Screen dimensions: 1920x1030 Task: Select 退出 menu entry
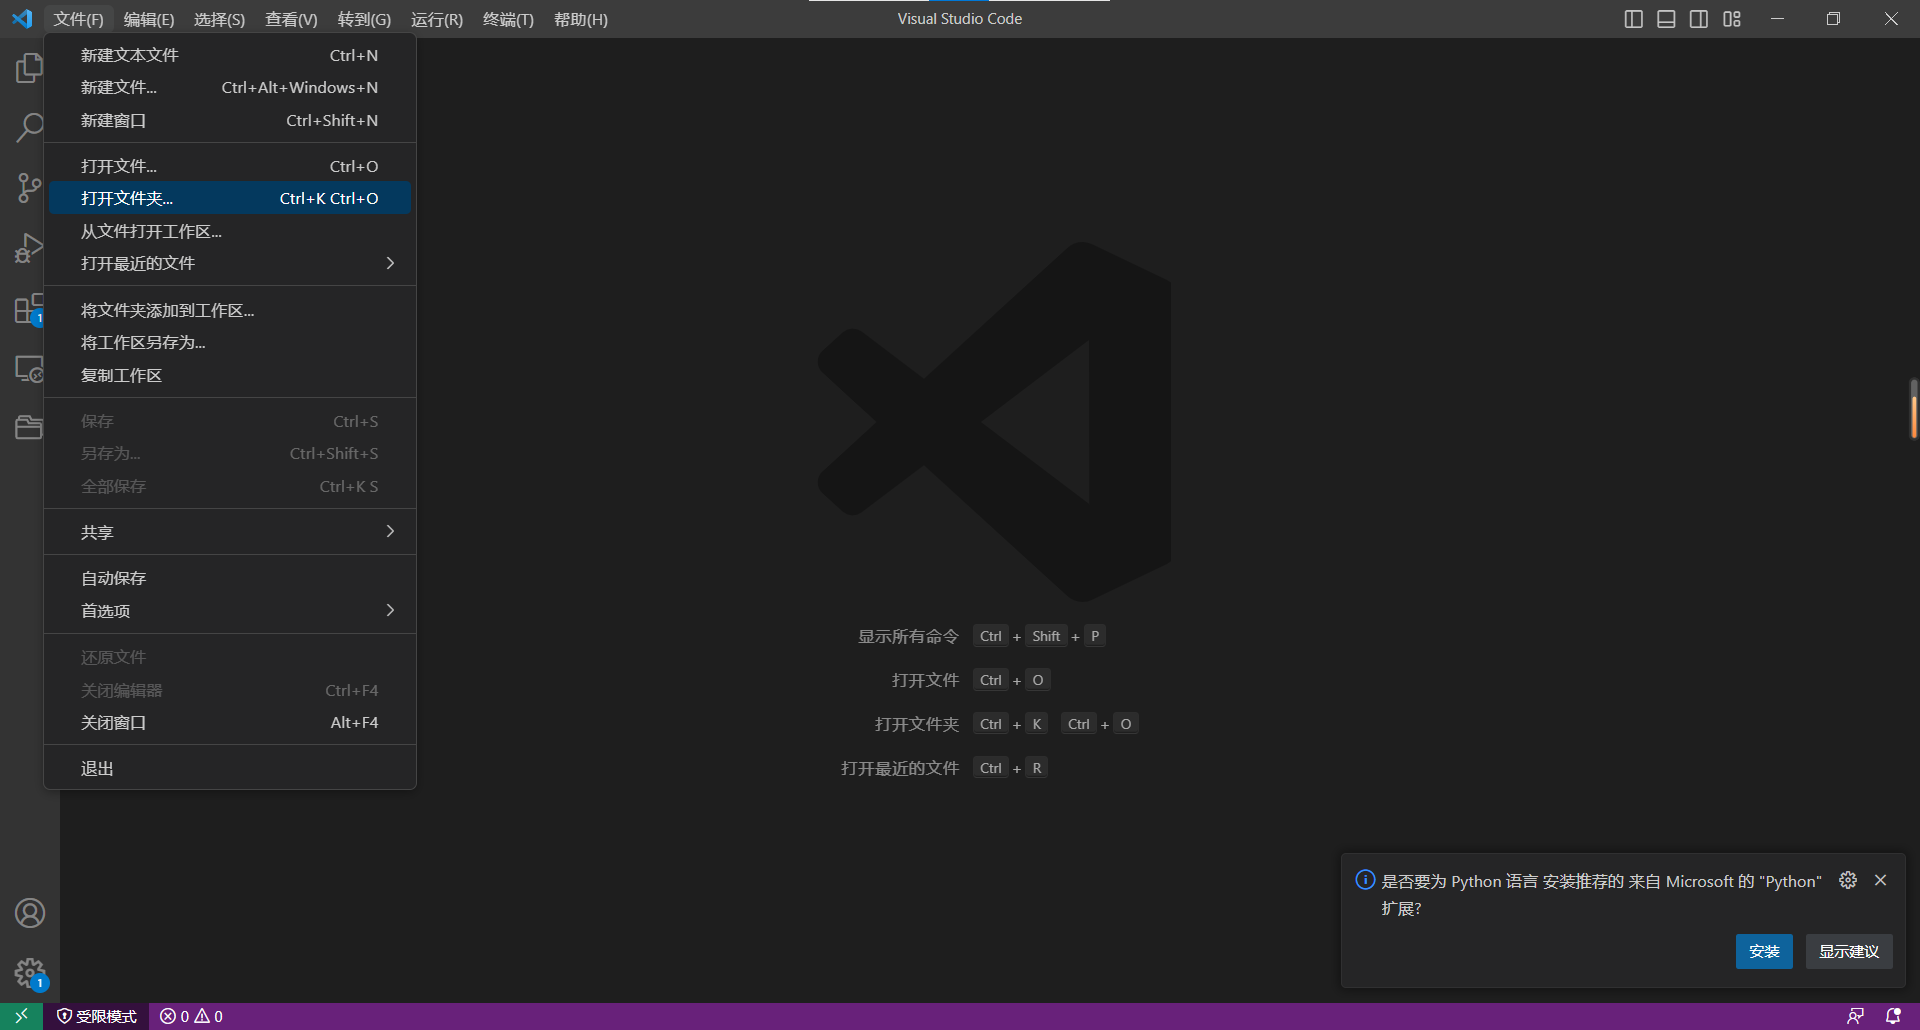point(230,768)
